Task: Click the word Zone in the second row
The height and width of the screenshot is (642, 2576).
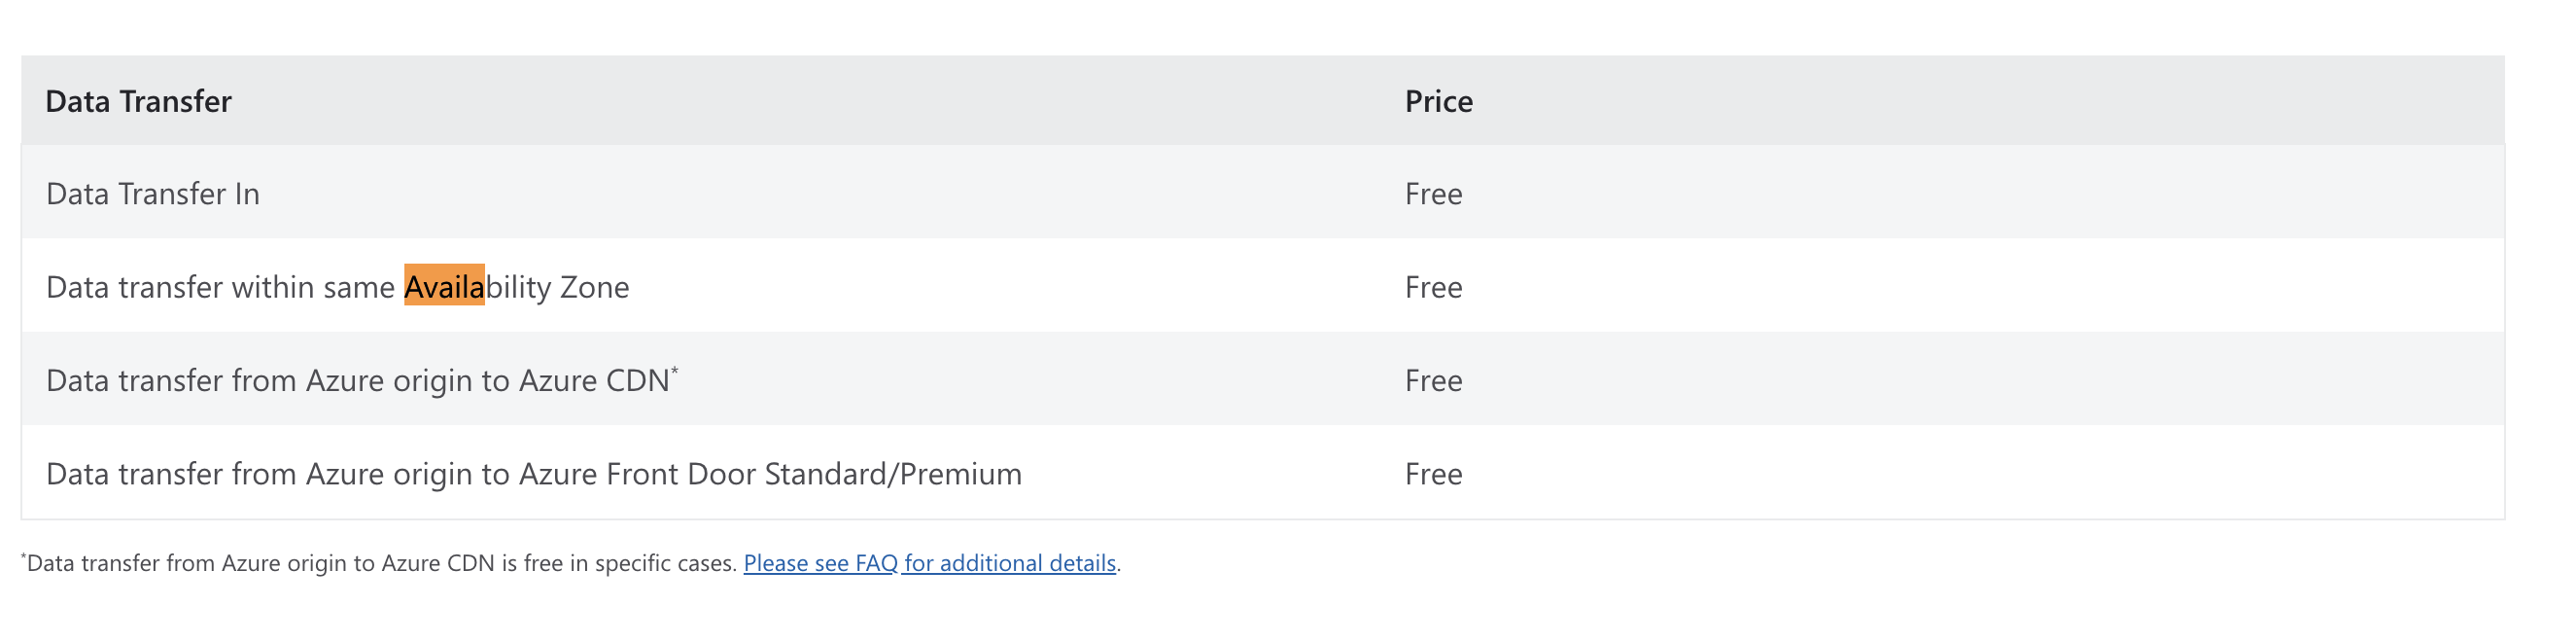Action: pos(594,287)
